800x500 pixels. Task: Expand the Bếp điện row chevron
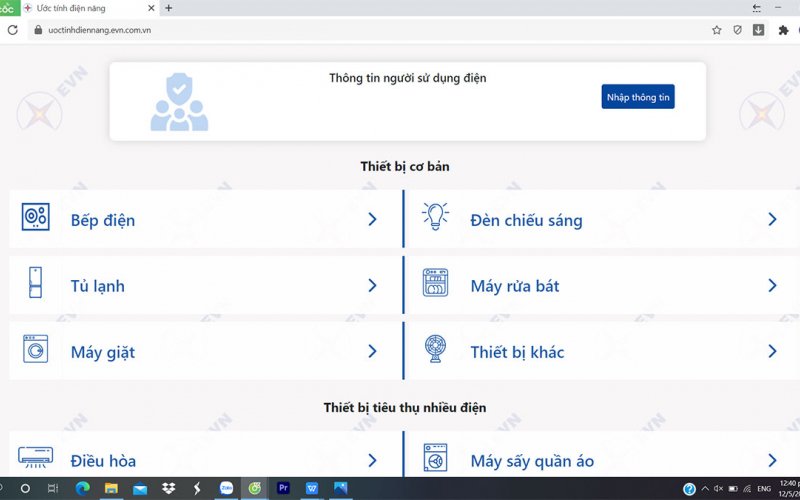[372, 219]
